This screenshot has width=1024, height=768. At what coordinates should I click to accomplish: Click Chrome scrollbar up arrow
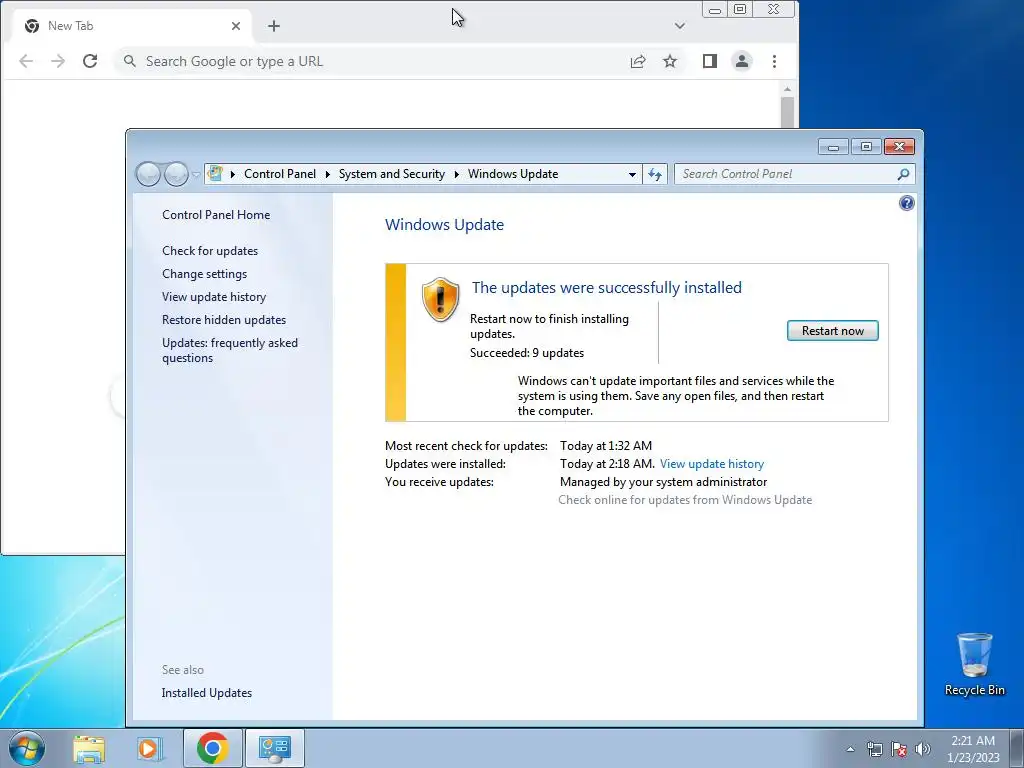[x=787, y=89]
